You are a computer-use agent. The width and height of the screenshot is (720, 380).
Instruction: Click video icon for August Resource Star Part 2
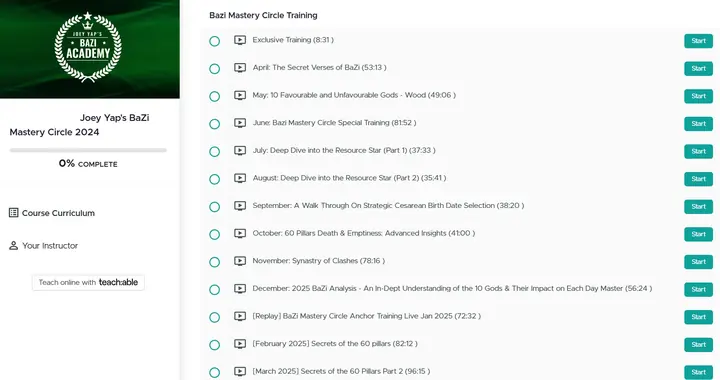(x=240, y=178)
